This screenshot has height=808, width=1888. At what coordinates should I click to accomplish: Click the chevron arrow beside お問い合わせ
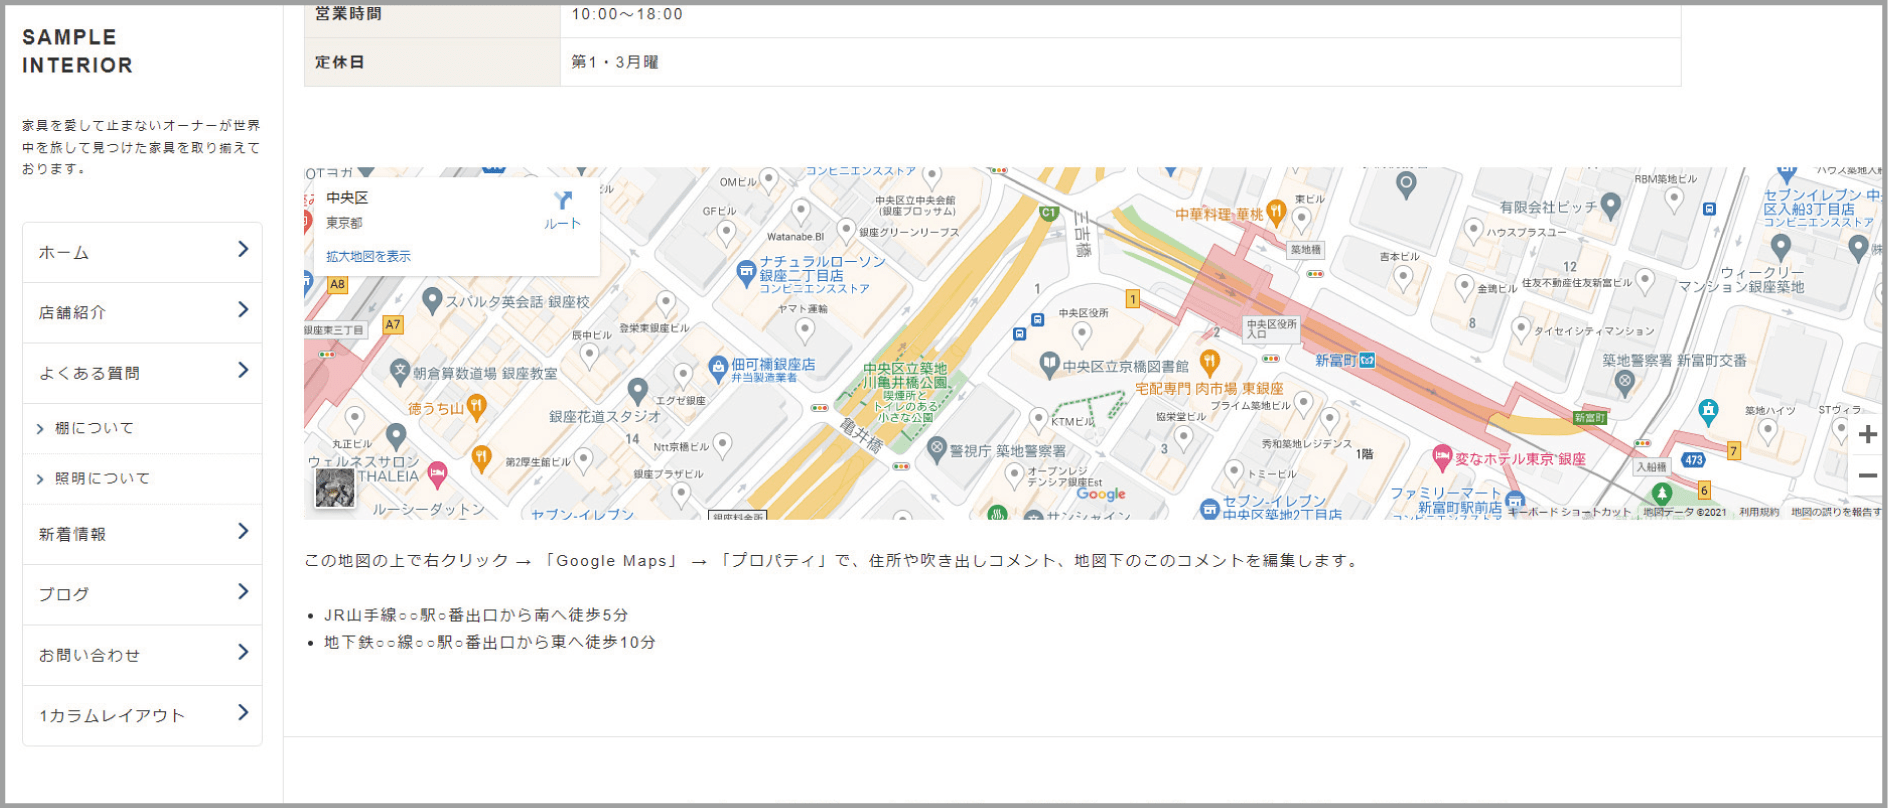[x=243, y=652]
